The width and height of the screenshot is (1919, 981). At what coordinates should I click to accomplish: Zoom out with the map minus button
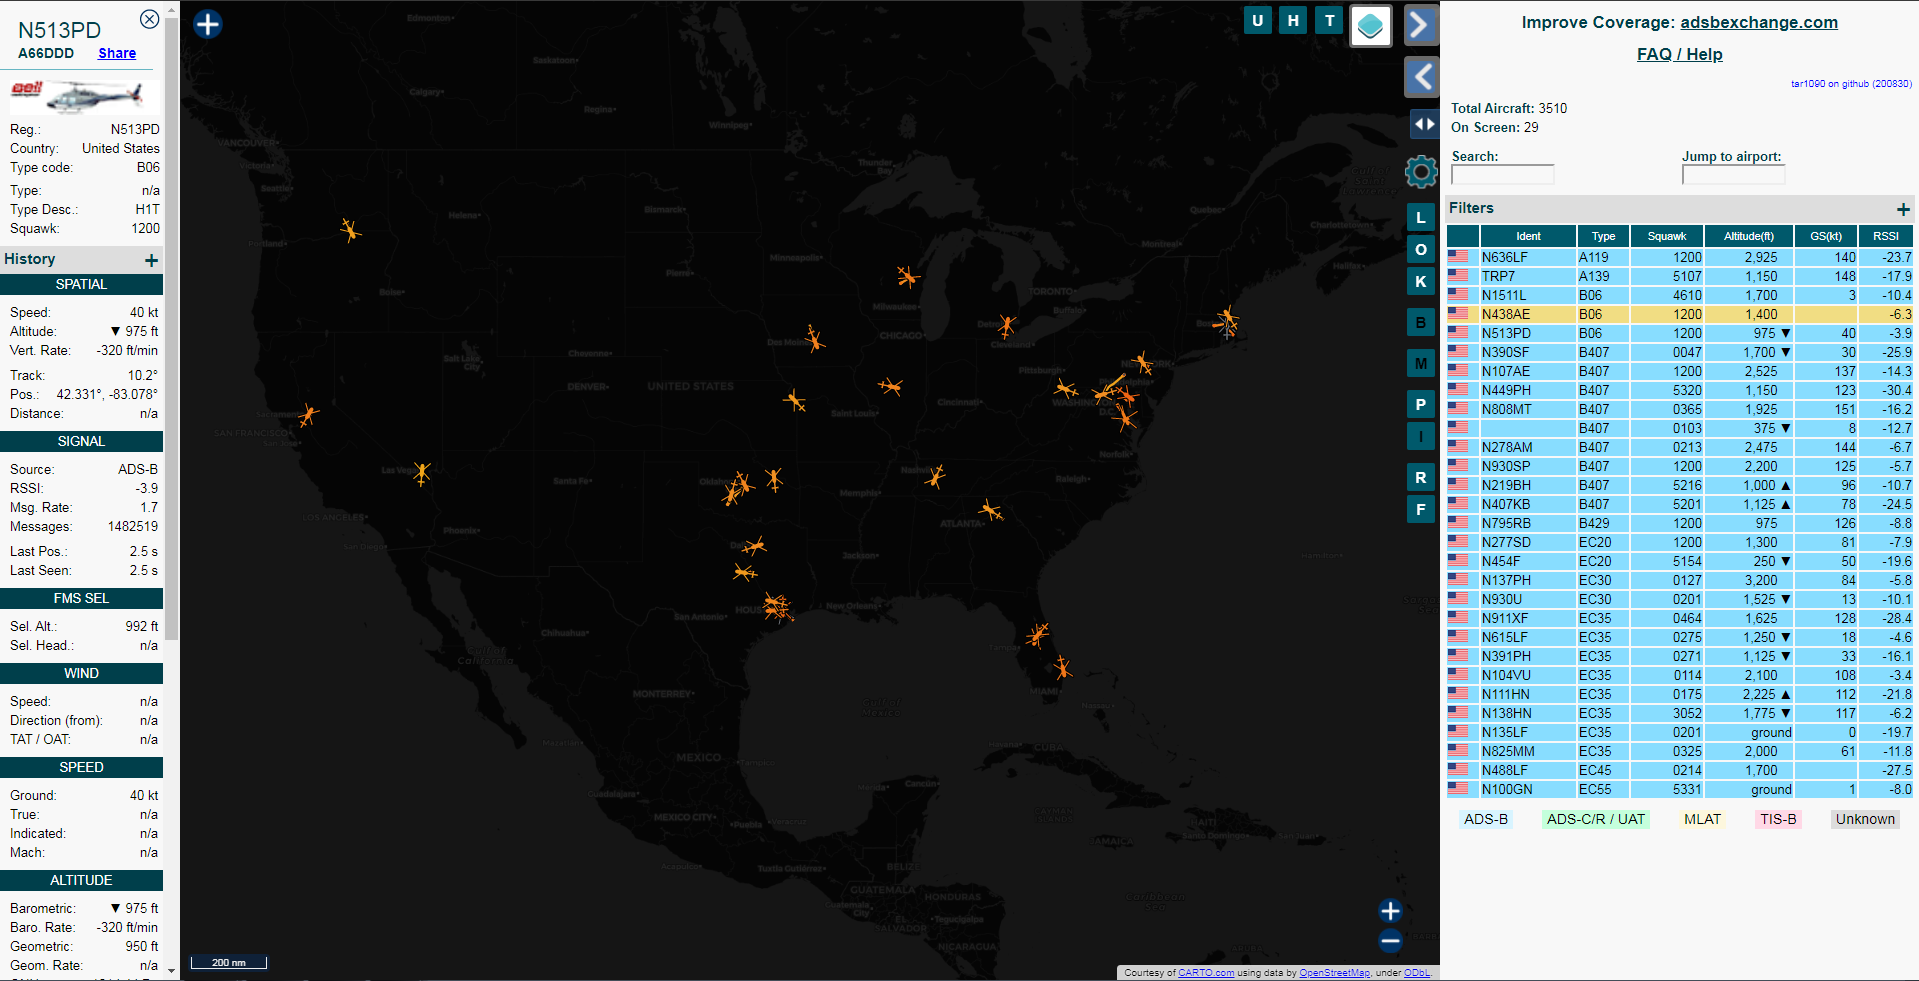1390,940
